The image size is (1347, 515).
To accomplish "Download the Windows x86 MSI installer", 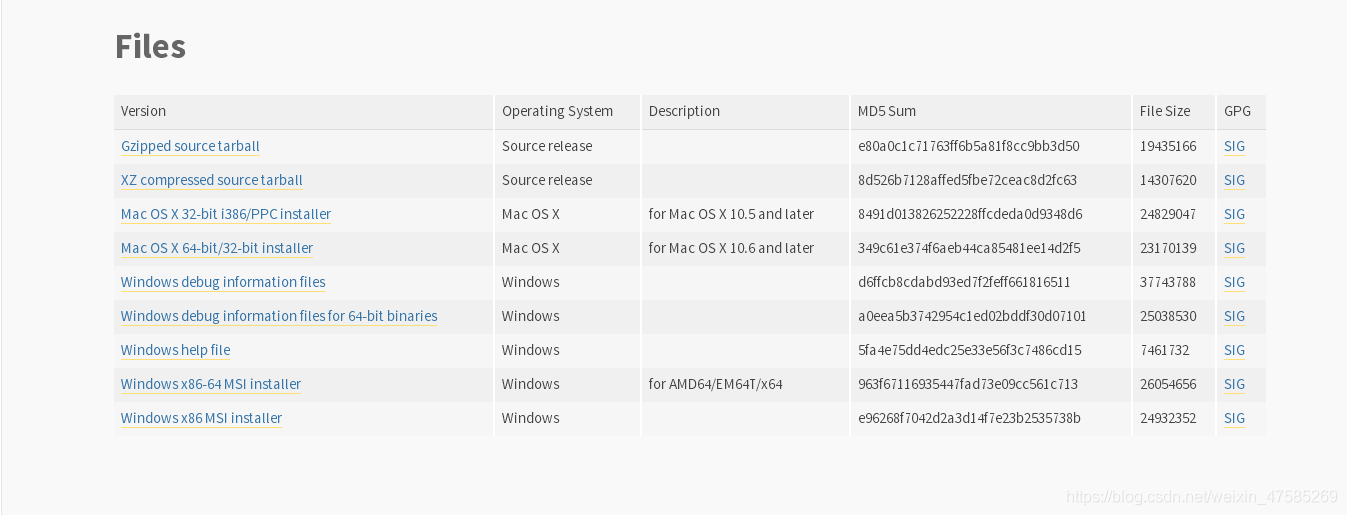I will click(201, 418).
